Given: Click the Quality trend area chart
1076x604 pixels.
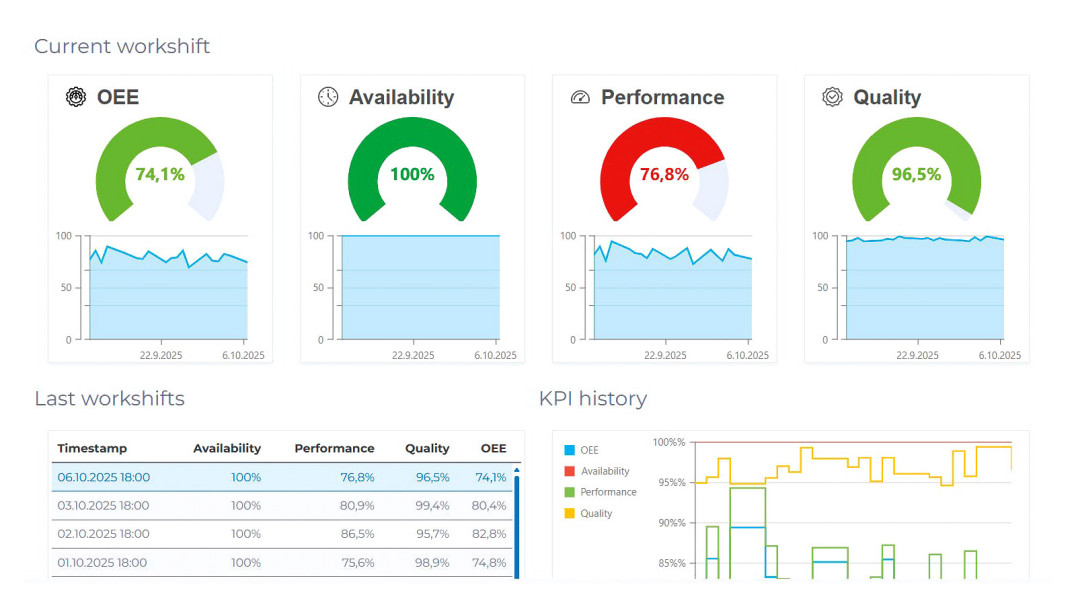Looking at the screenshot, I should coord(924,288).
